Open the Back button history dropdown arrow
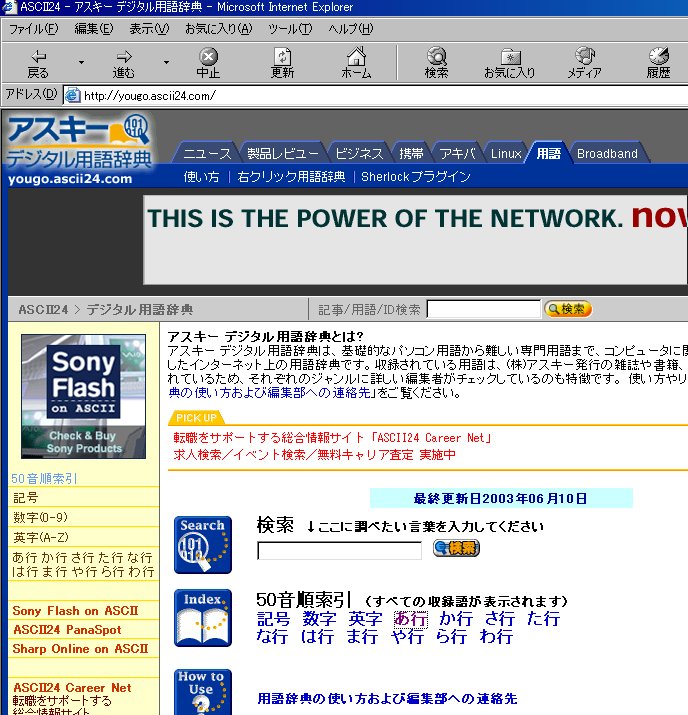Image resolution: width=688 pixels, height=715 pixels. pyautogui.click(x=81, y=62)
